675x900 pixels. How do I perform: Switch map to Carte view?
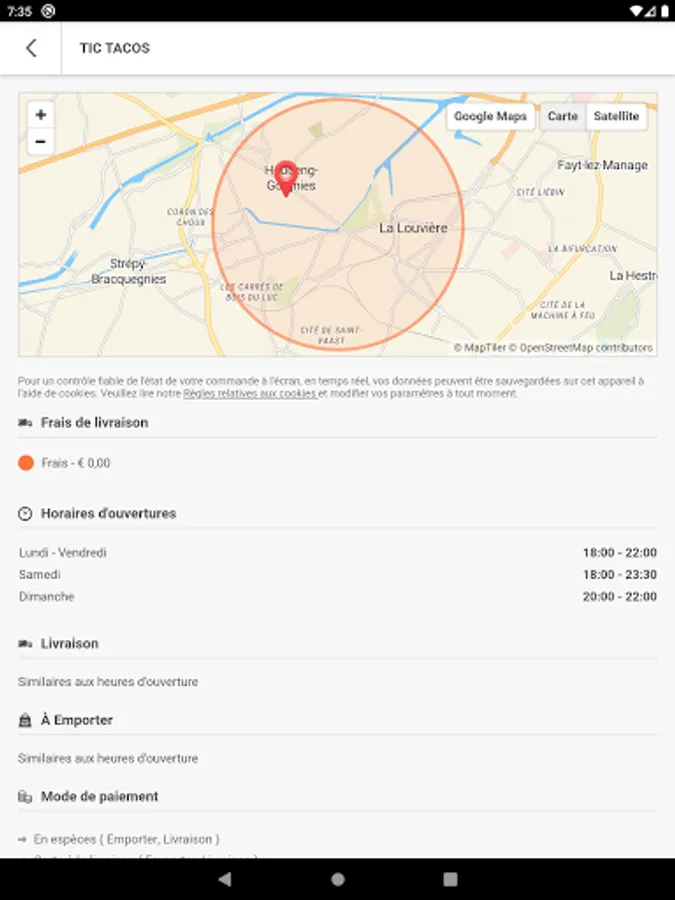[562, 117]
